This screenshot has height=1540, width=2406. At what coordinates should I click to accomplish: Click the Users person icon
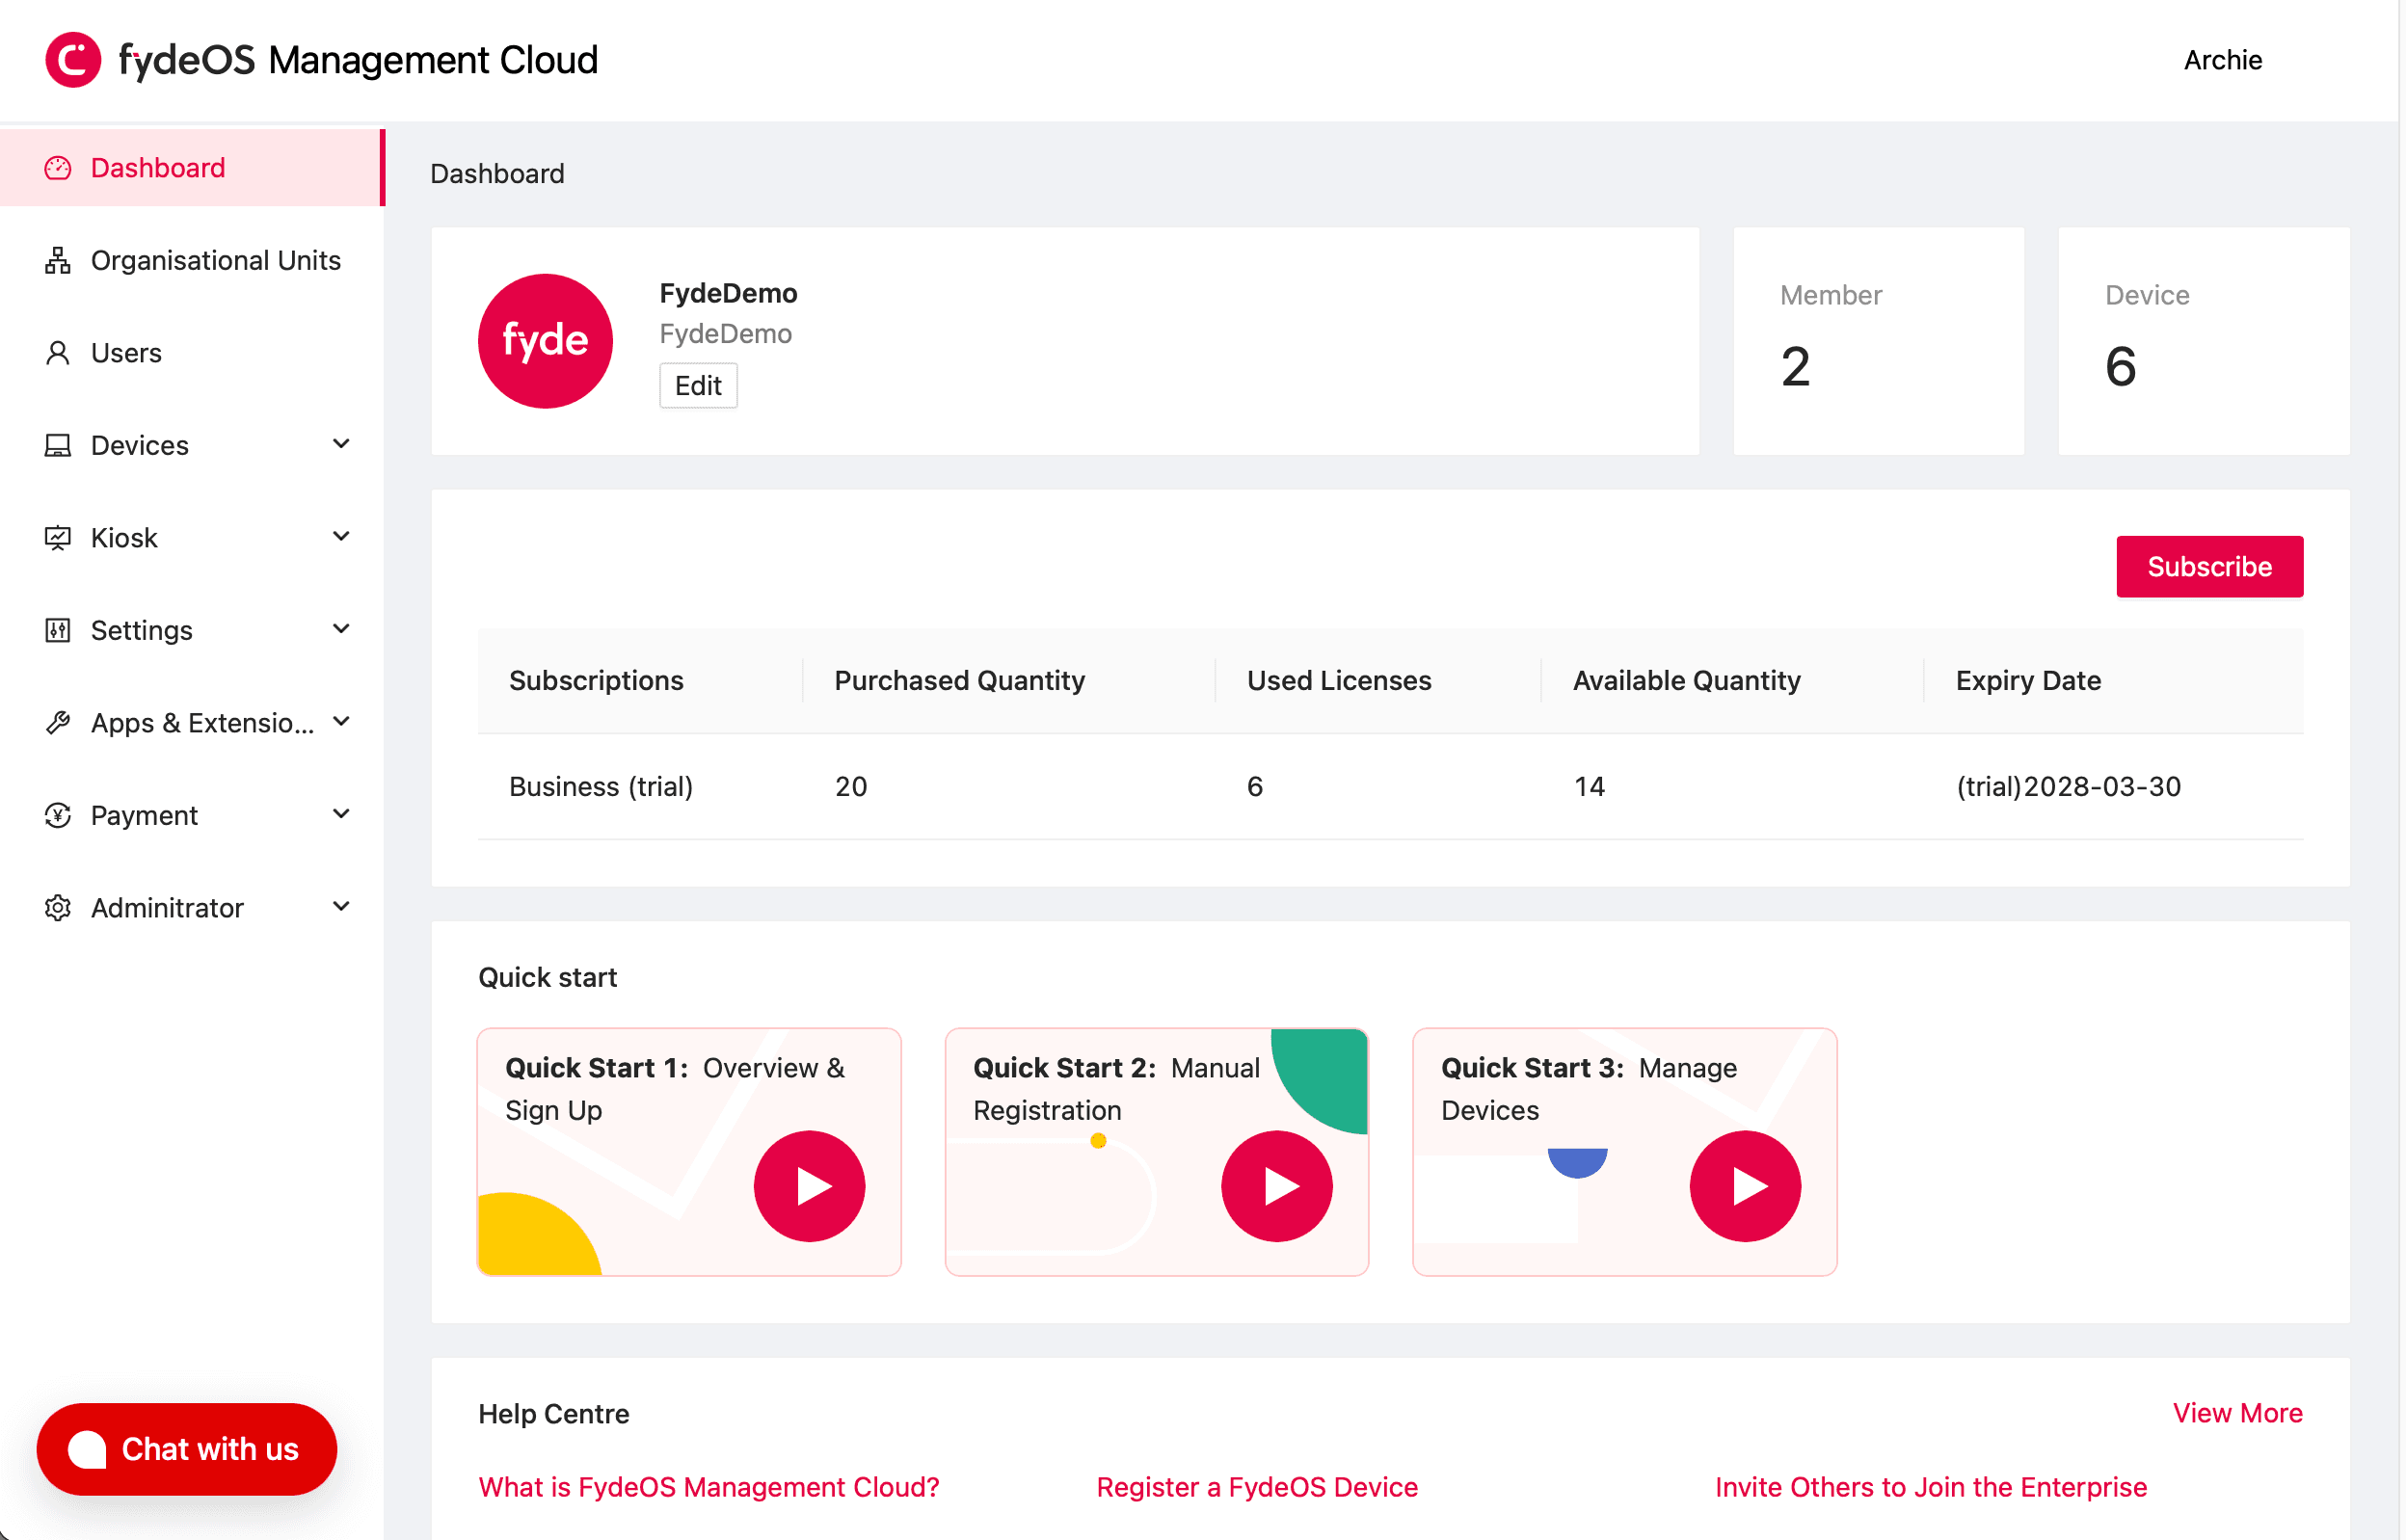point(58,353)
